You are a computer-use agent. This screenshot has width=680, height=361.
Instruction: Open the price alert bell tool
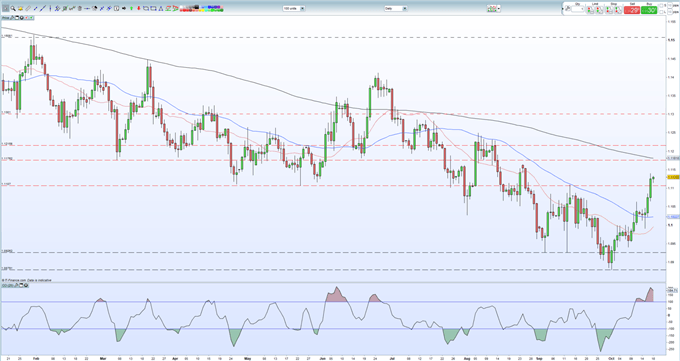point(20,9)
